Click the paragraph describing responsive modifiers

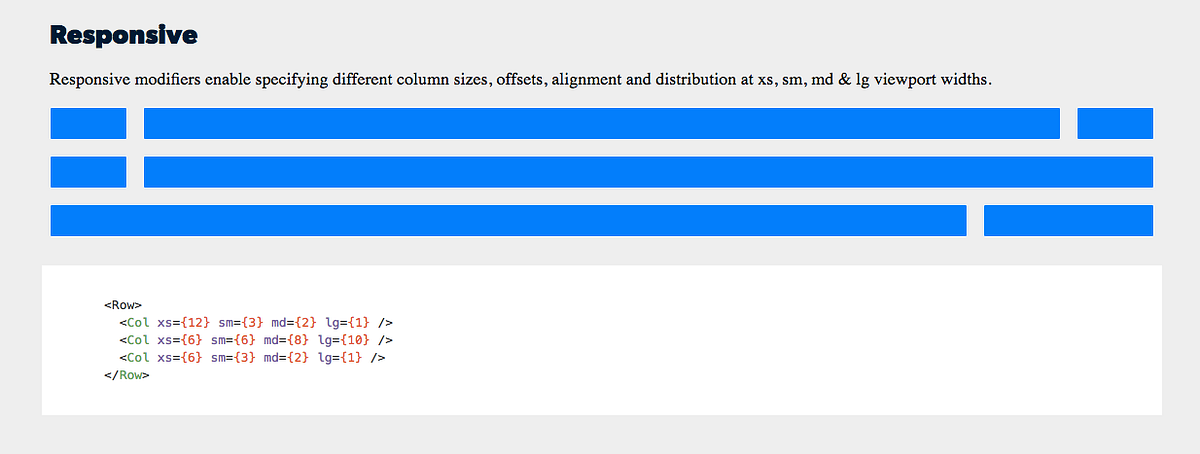click(521, 79)
